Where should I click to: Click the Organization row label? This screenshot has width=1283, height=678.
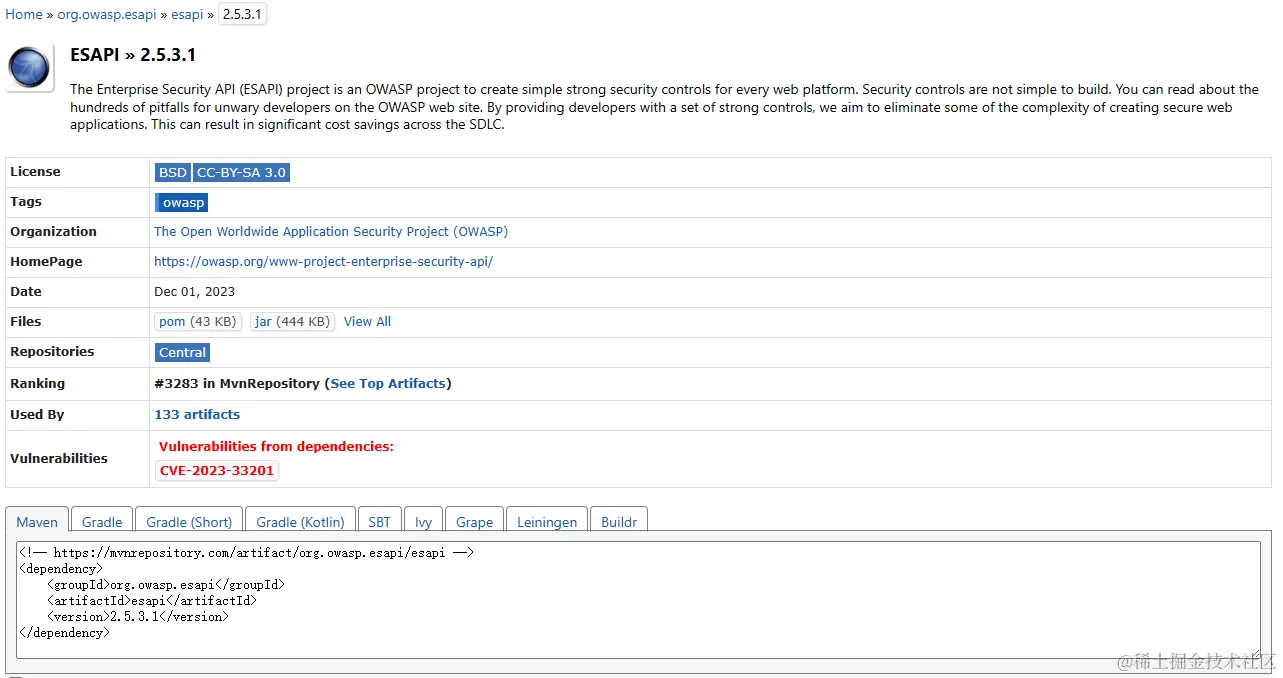click(53, 231)
